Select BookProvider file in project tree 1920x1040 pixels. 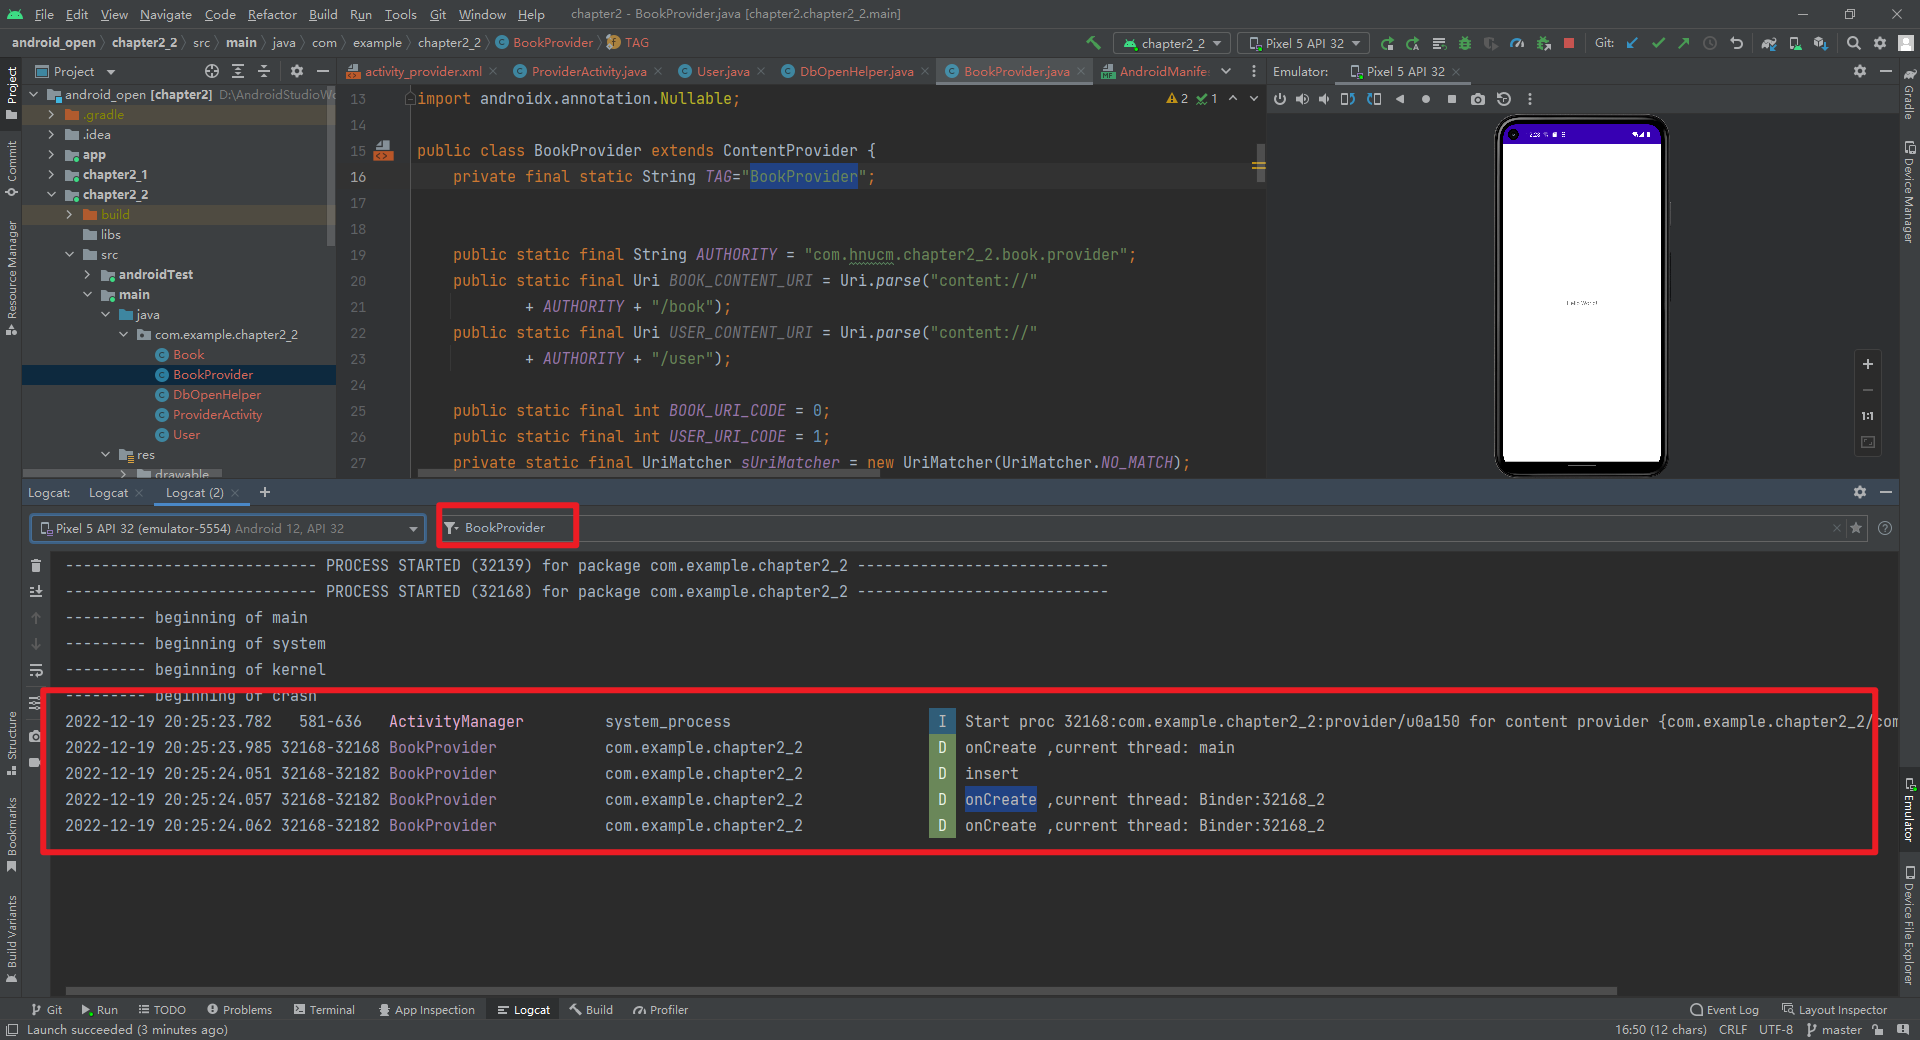tap(213, 375)
